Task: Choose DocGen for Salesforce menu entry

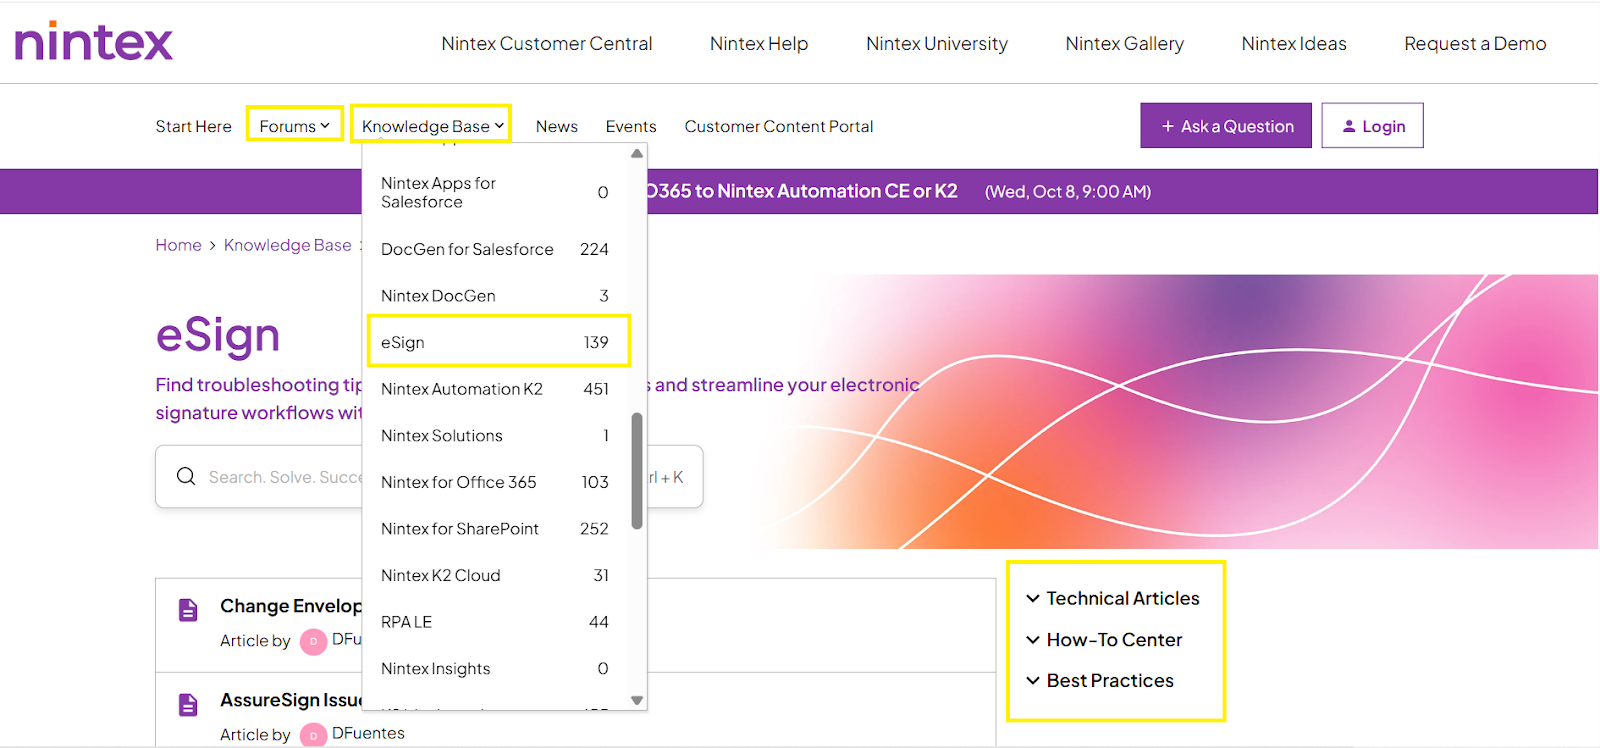Action: (x=495, y=249)
